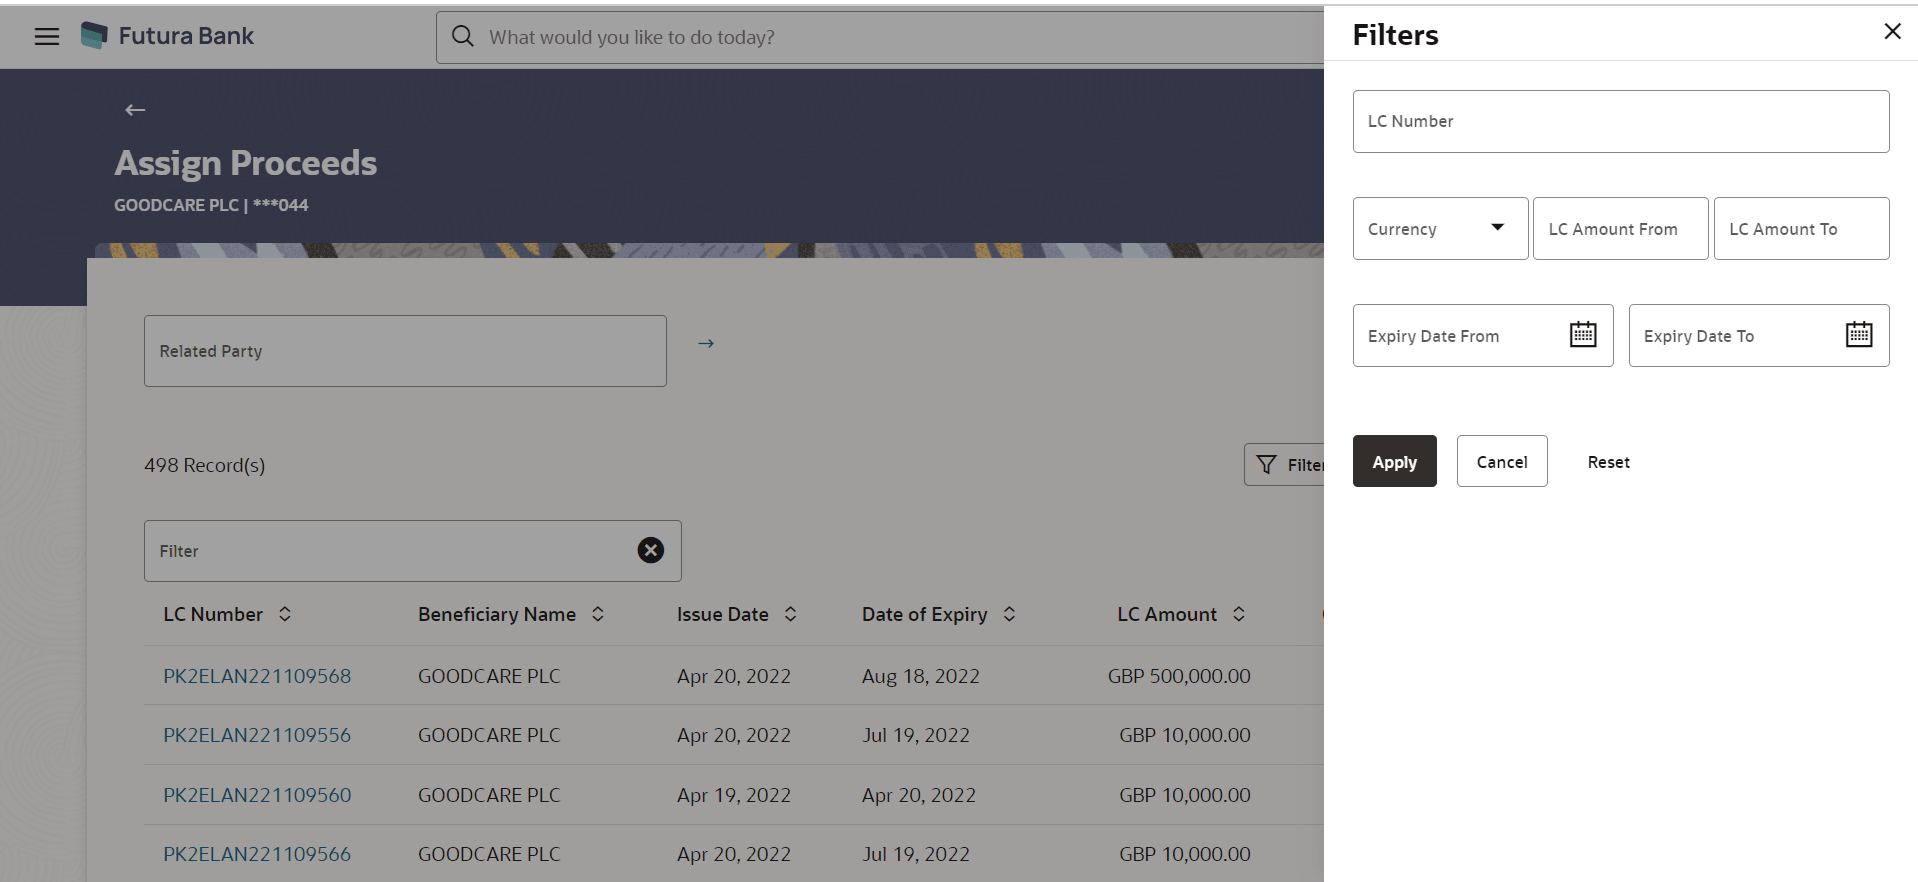Open LC PK2ELAN221109568
Viewport: 1918px width, 882px height.
(x=257, y=676)
